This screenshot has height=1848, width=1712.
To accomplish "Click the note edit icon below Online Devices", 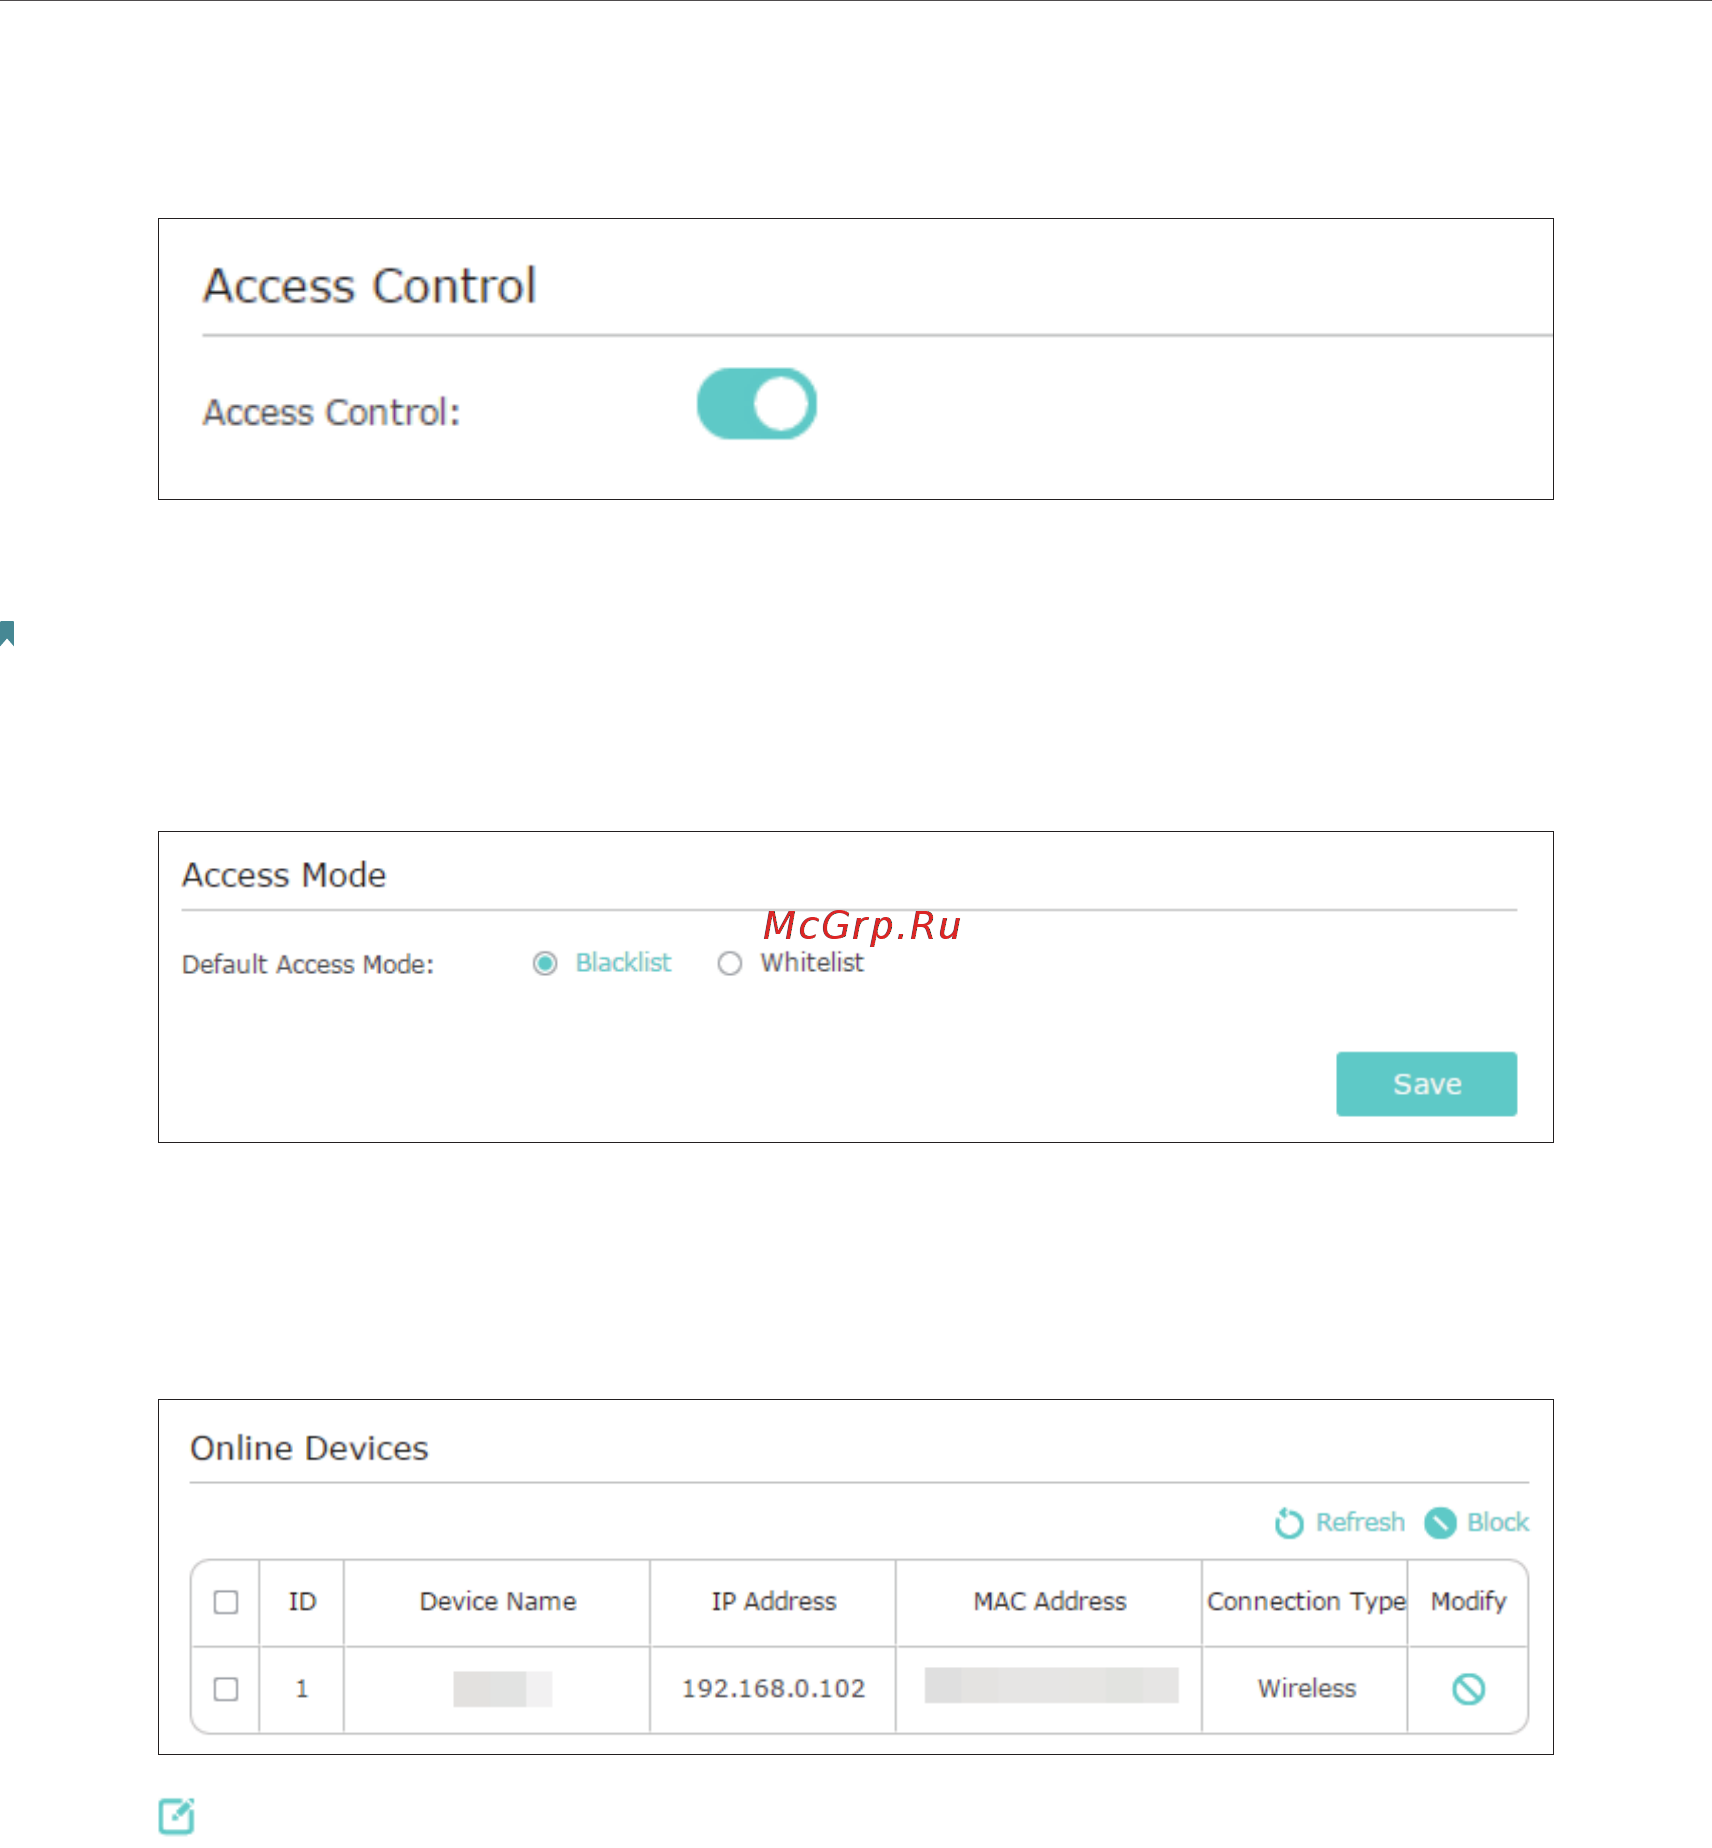I will coord(177,1816).
